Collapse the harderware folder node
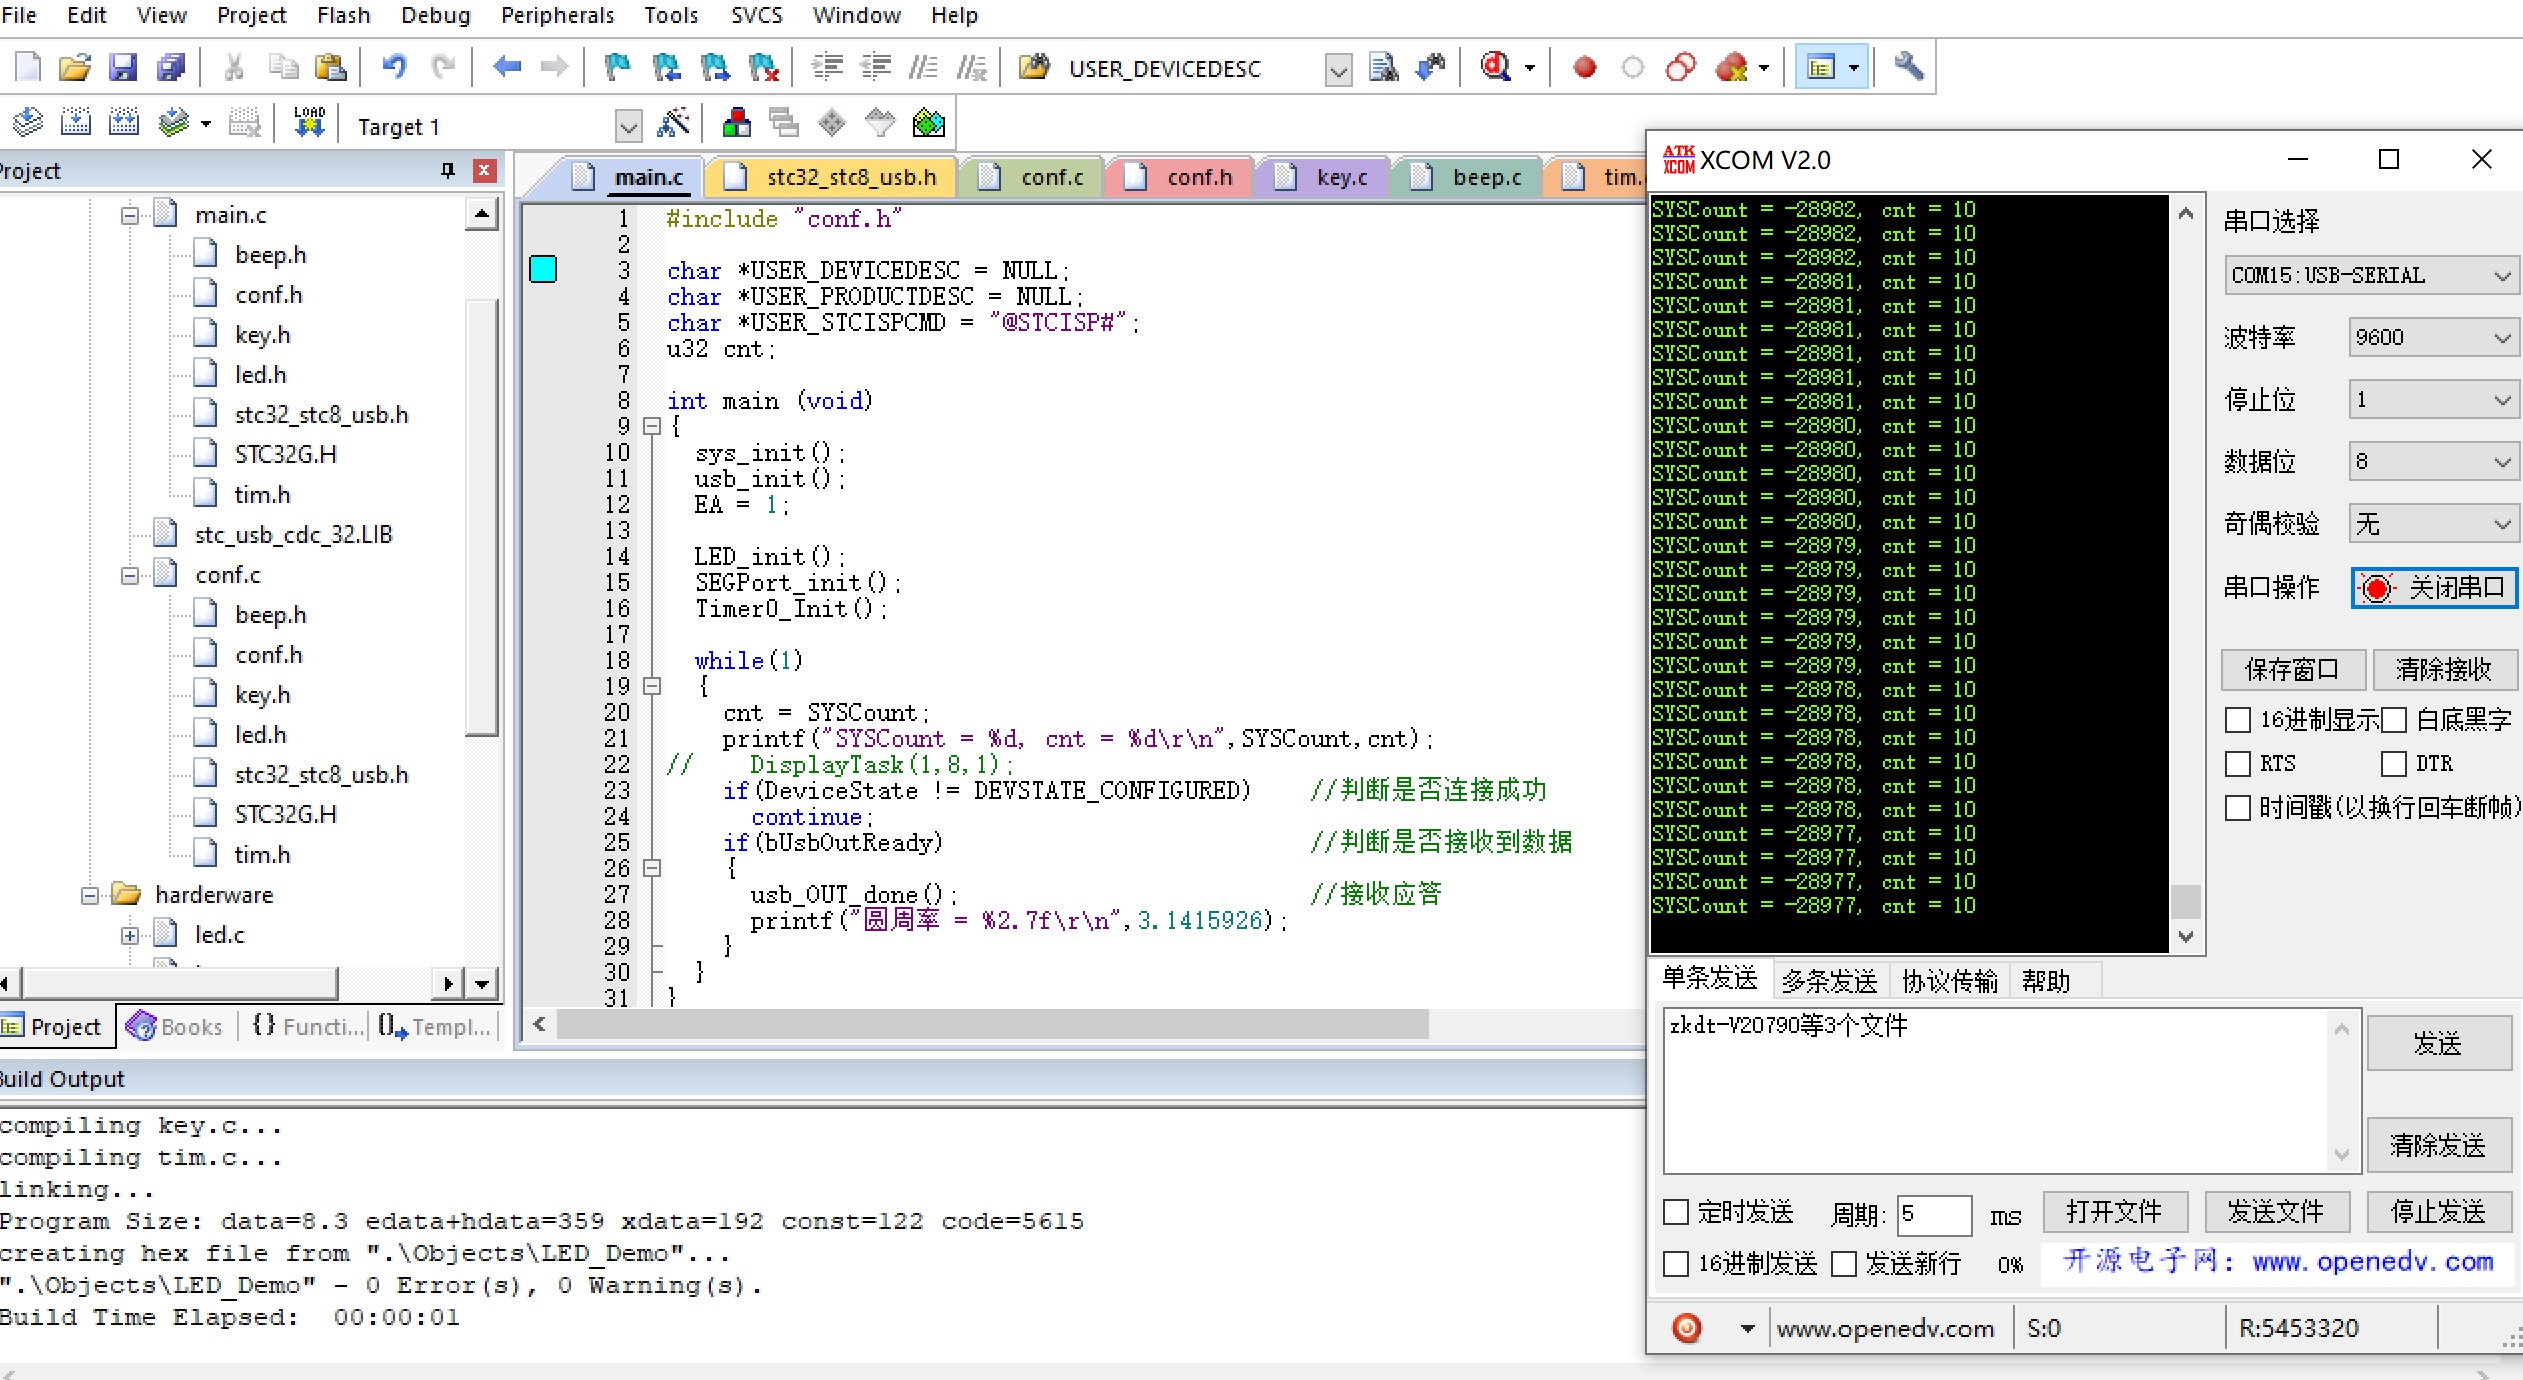The height and width of the screenshot is (1380, 2523). (x=90, y=895)
